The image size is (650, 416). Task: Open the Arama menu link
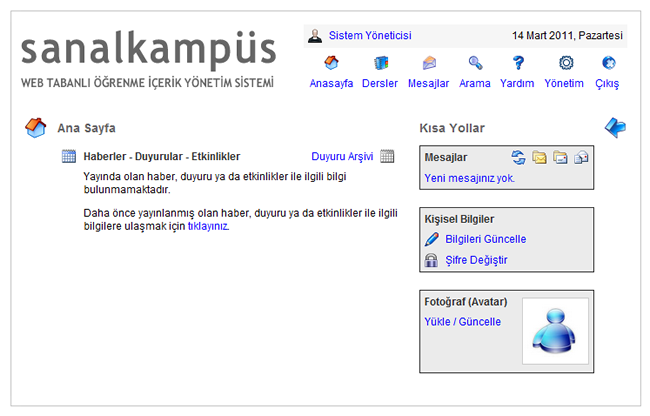[x=475, y=83]
